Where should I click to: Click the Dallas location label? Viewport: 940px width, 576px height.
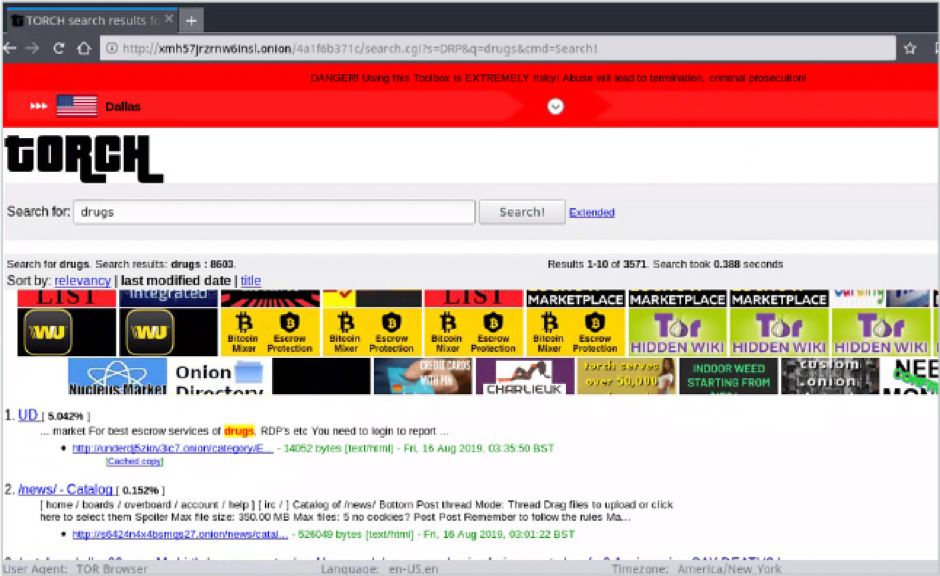[x=122, y=107]
